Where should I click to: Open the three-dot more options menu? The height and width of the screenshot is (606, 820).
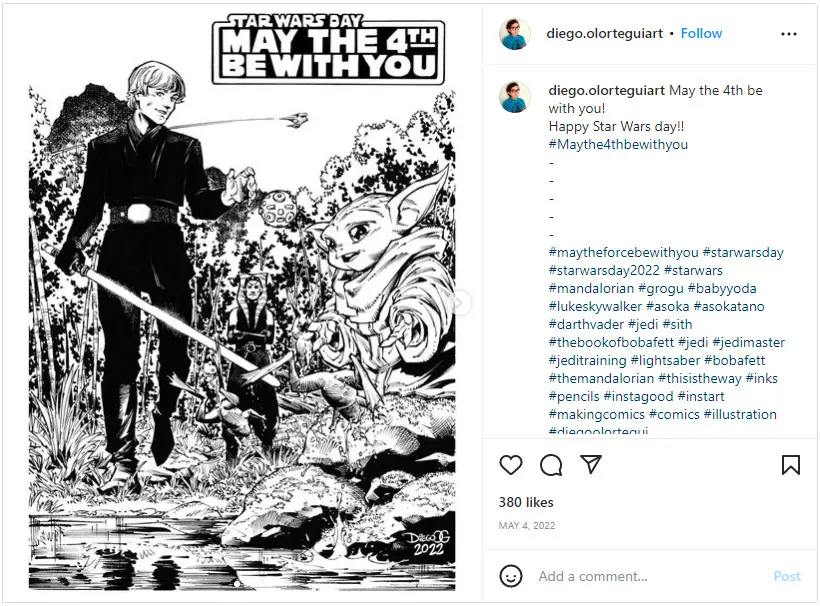[789, 34]
